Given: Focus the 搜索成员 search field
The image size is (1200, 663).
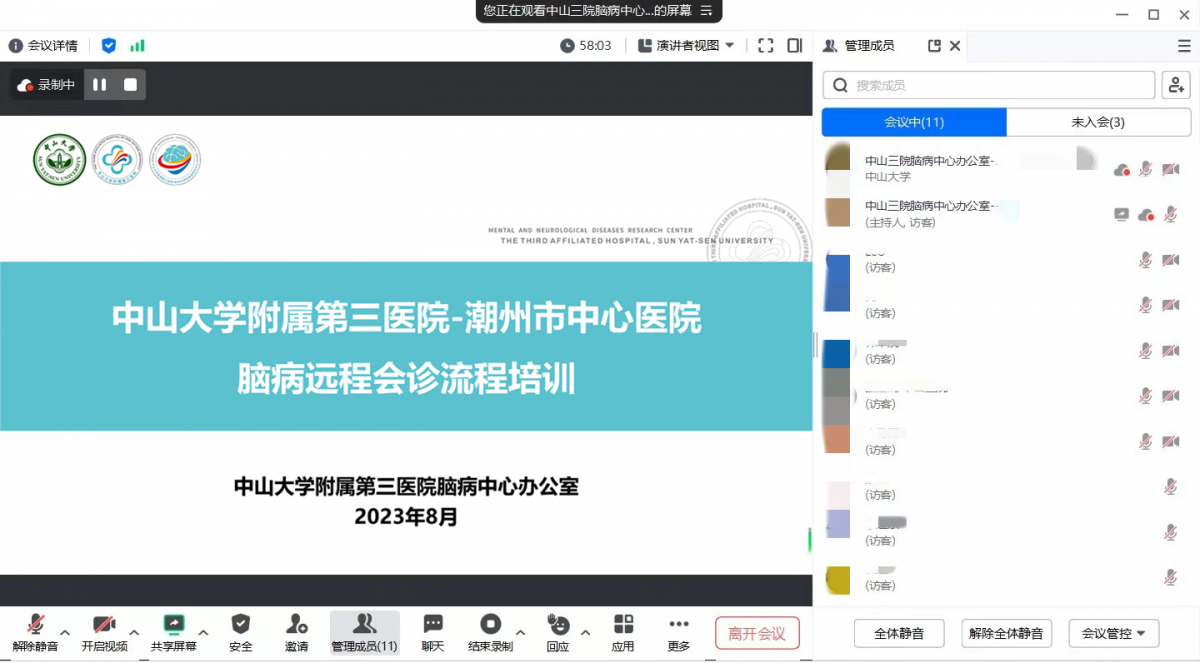Looking at the screenshot, I should [988, 85].
